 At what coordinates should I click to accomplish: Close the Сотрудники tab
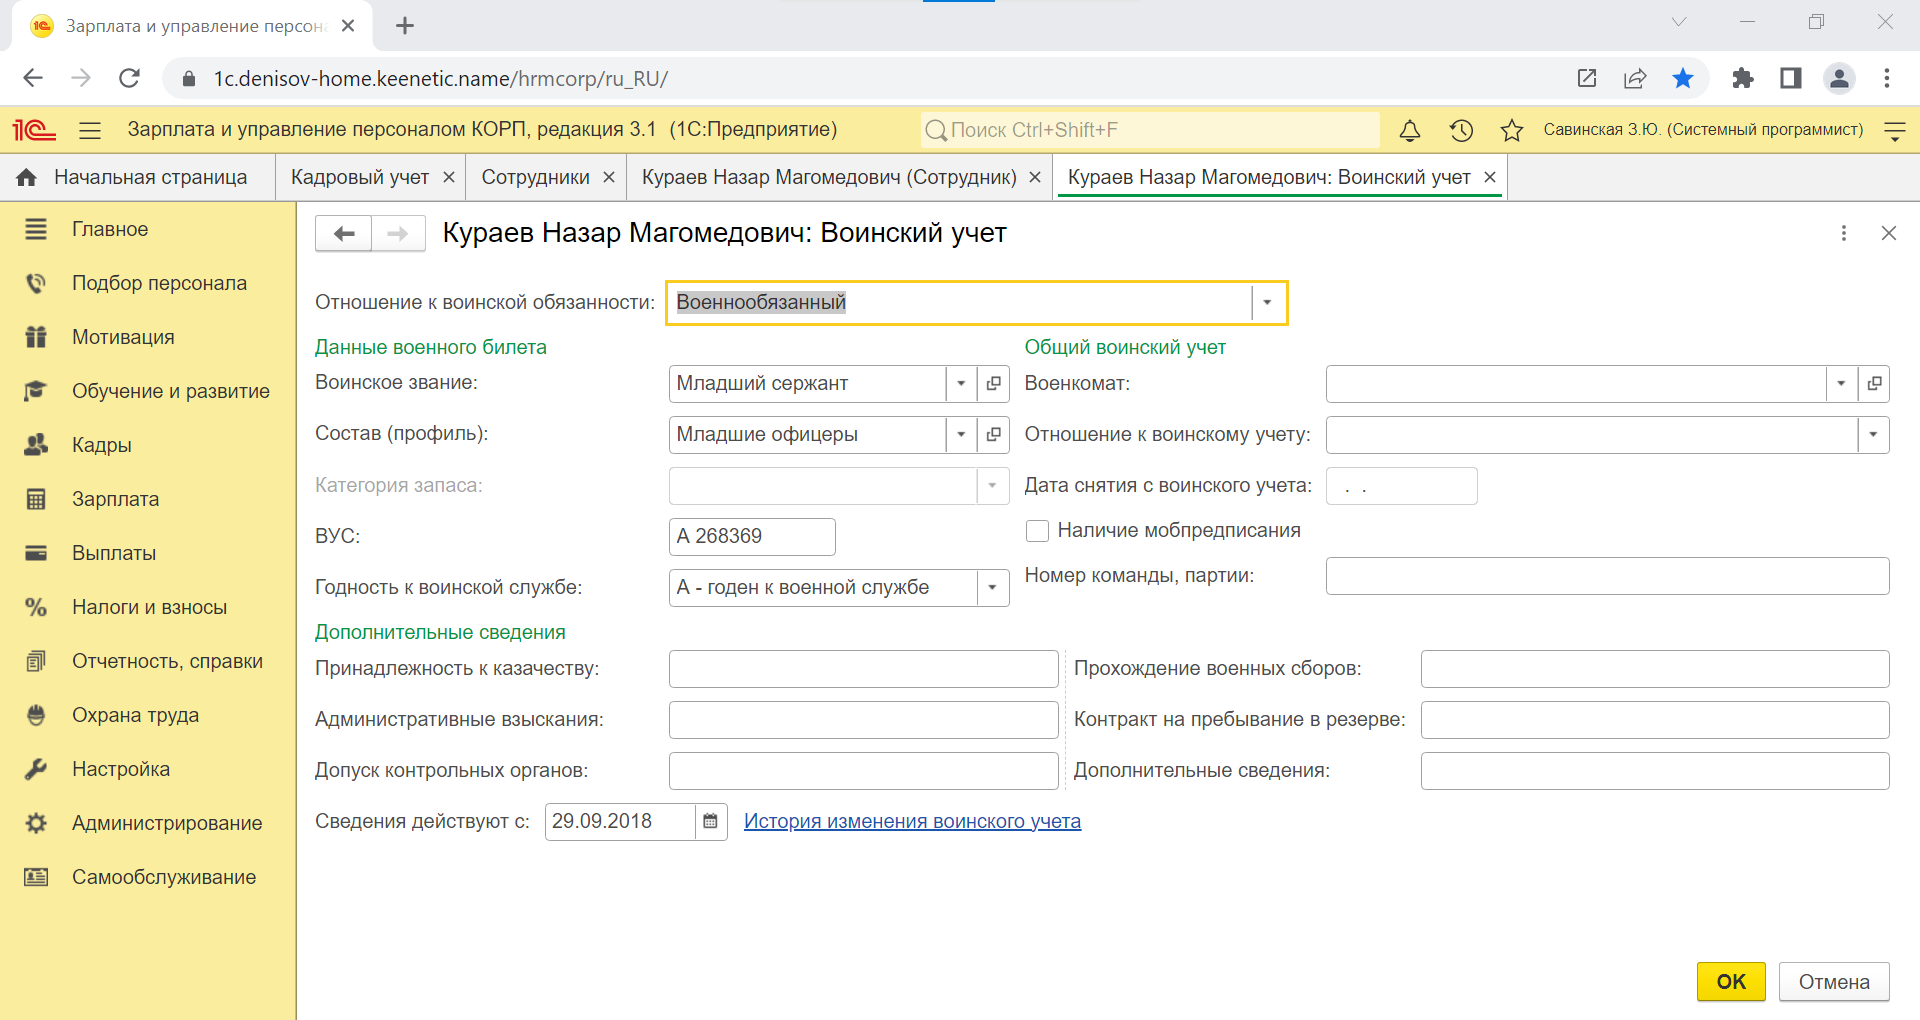609,177
